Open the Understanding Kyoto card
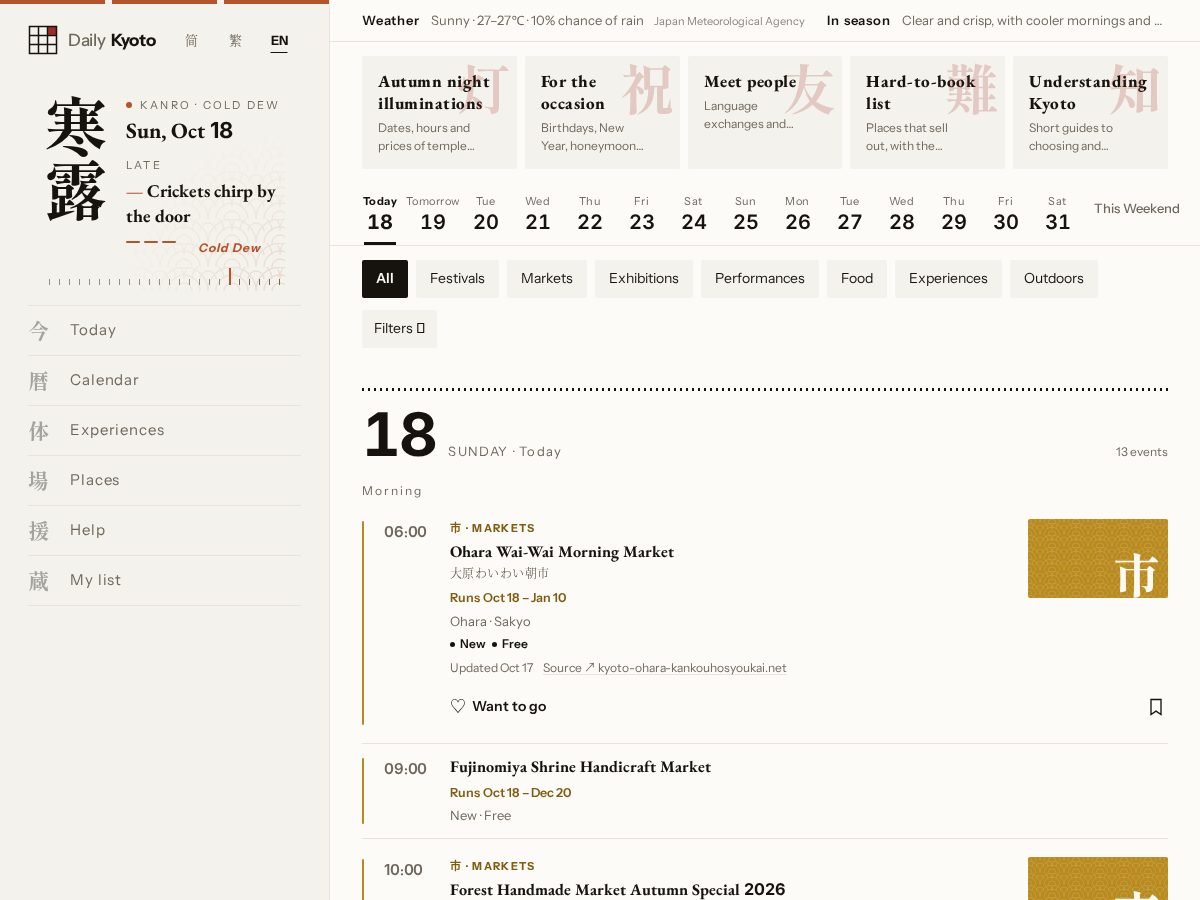This screenshot has height=900, width=1200. [x=1090, y=112]
